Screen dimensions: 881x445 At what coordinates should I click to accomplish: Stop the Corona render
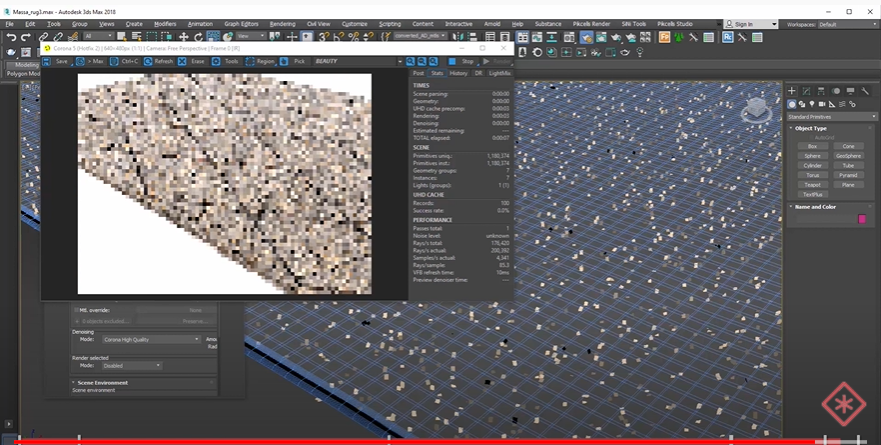(462, 61)
